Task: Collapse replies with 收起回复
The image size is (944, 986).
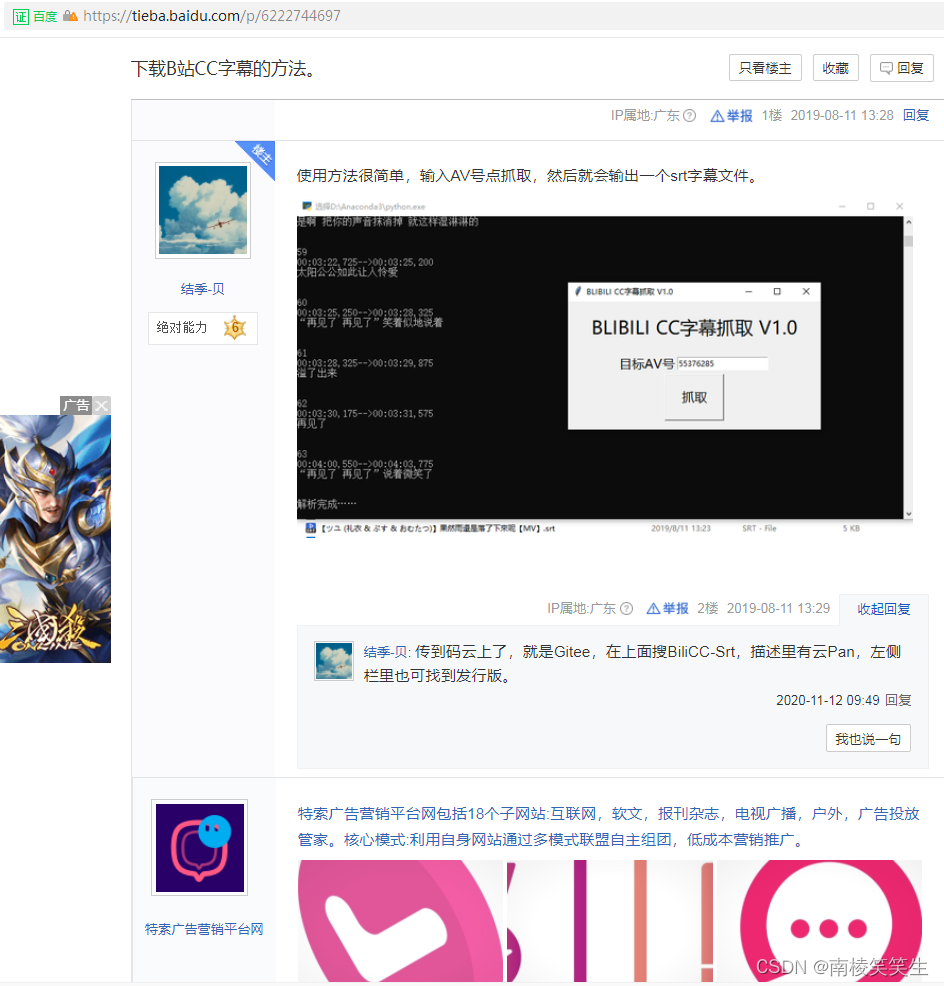Action: [x=884, y=609]
